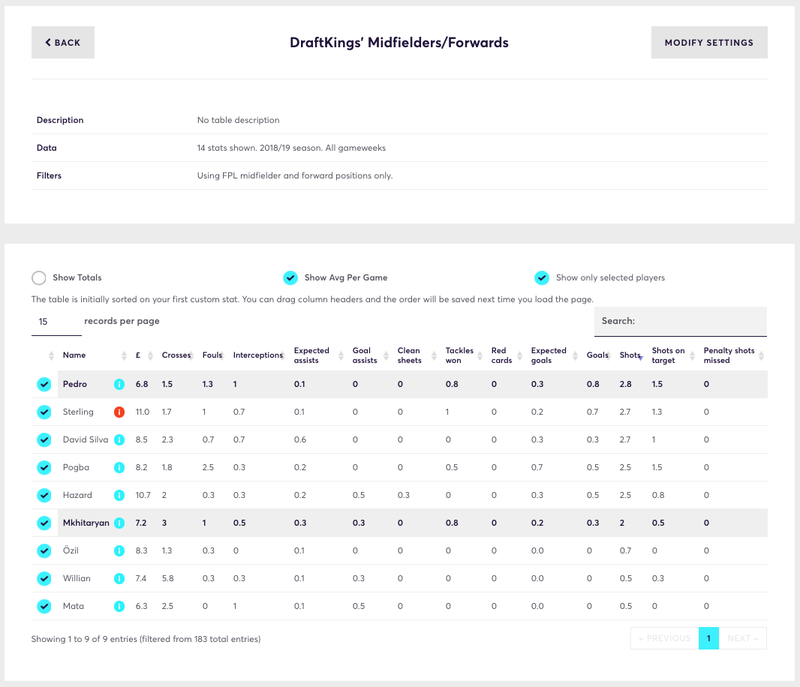
Task: Deselect Willian row checkmark
Action: (x=44, y=578)
